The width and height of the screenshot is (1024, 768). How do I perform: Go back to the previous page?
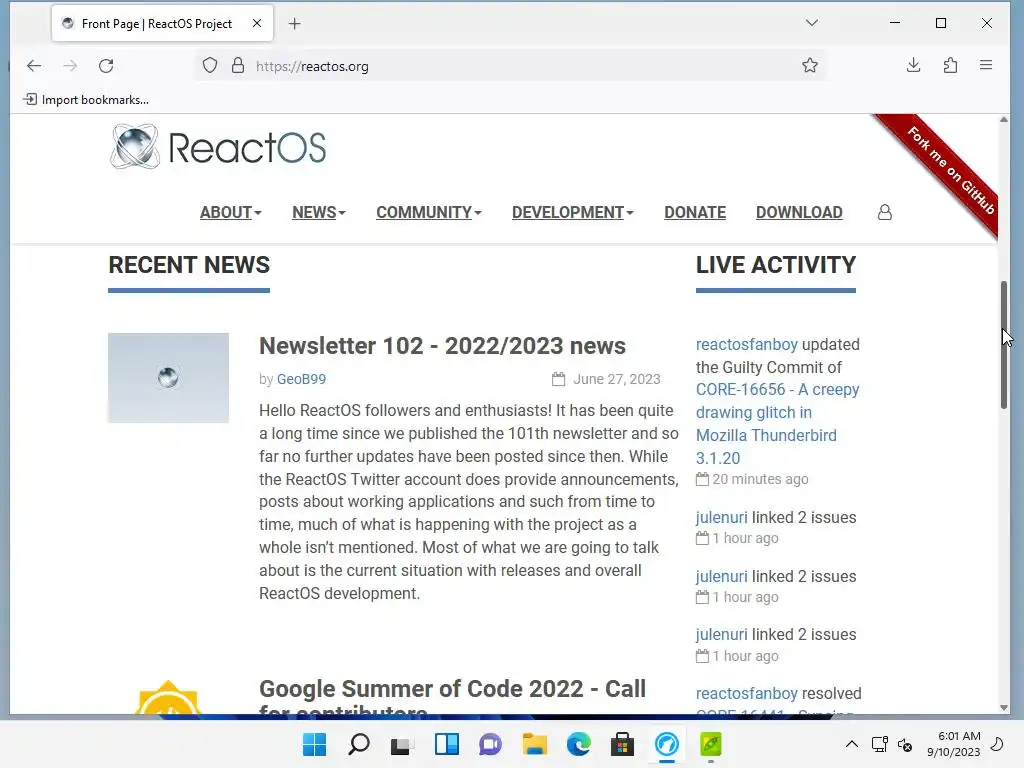(x=34, y=66)
